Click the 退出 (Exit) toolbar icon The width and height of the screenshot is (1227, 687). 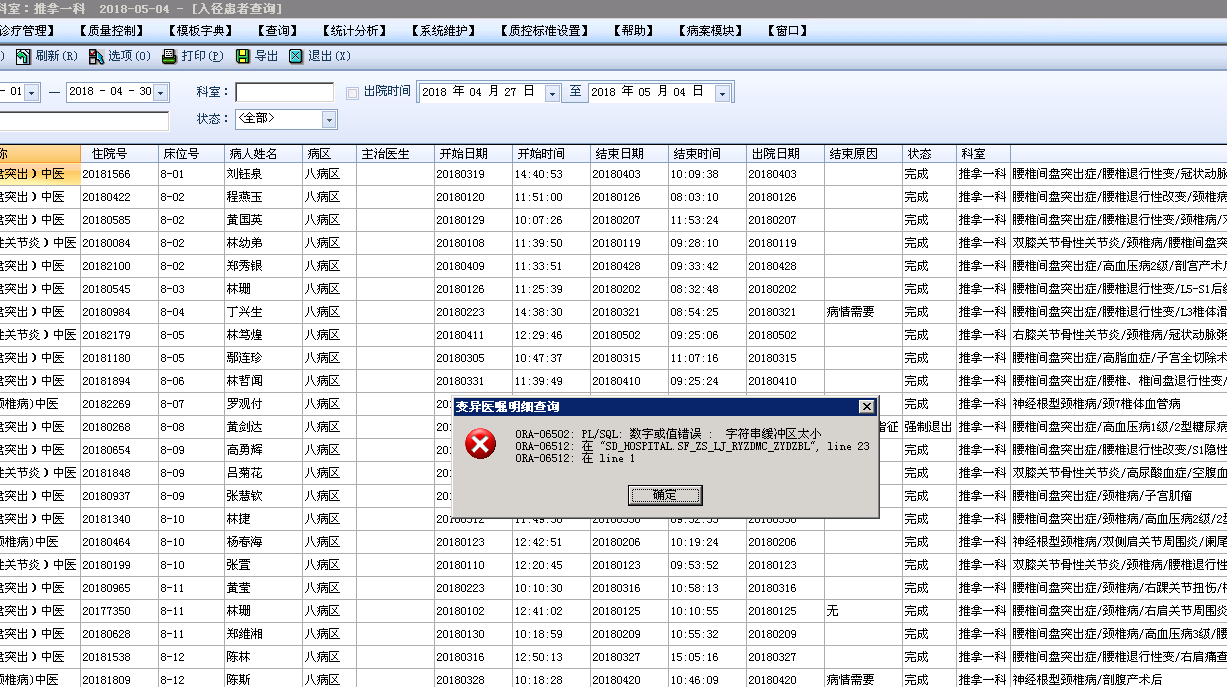click(296, 57)
